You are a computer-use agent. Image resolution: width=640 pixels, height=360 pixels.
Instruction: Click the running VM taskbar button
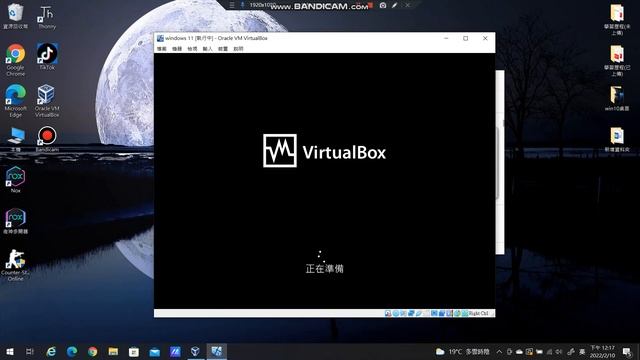coord(216,351)
